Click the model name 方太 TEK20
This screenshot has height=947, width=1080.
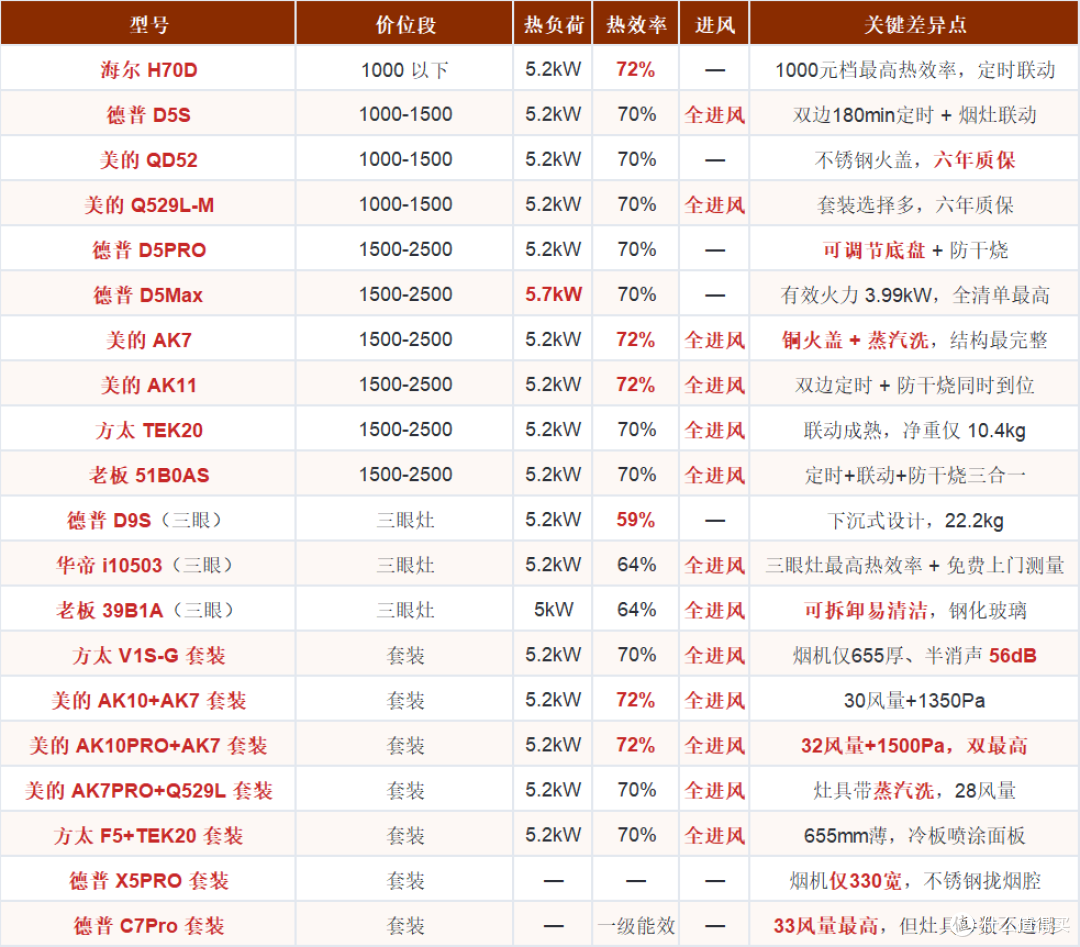(149, 430)
